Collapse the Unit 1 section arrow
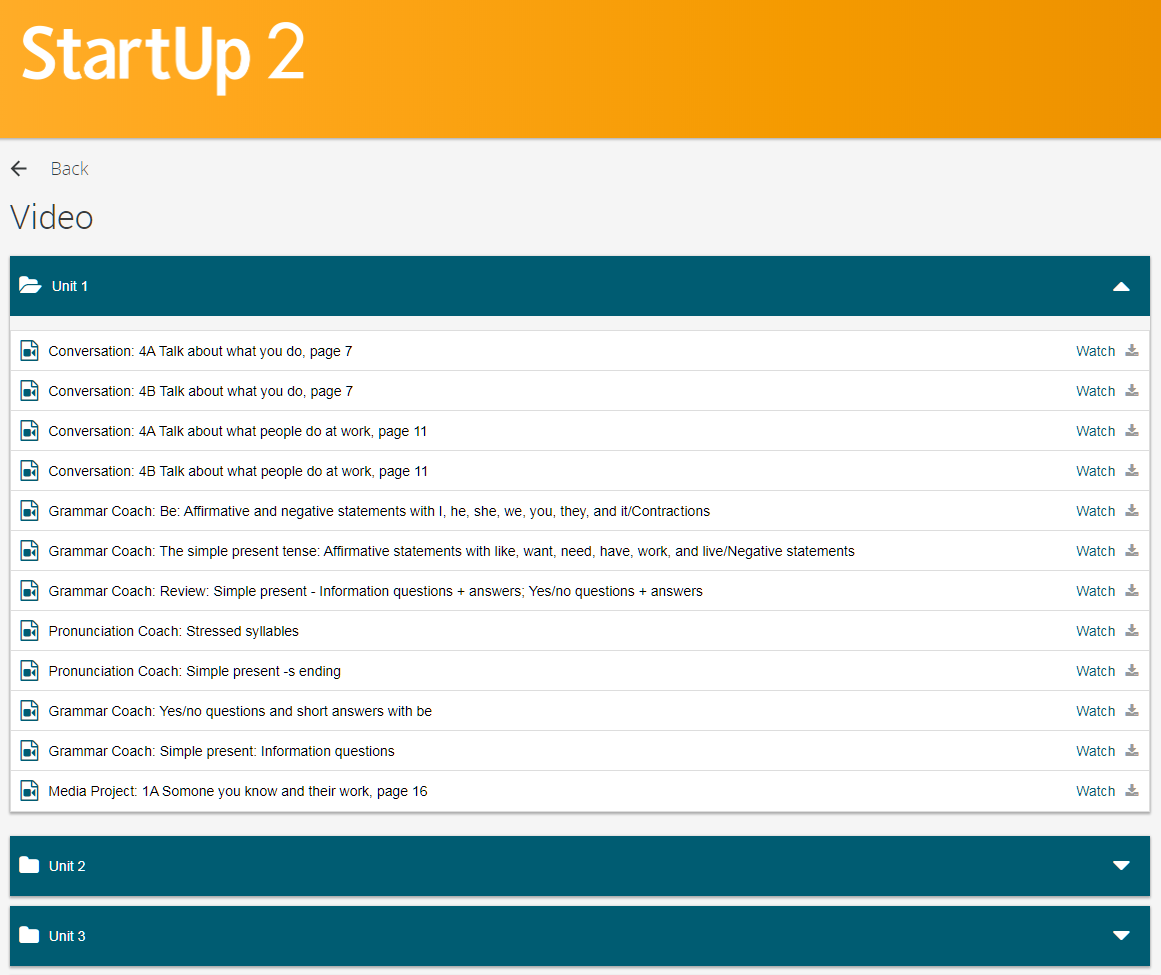 click(1121, 287)
